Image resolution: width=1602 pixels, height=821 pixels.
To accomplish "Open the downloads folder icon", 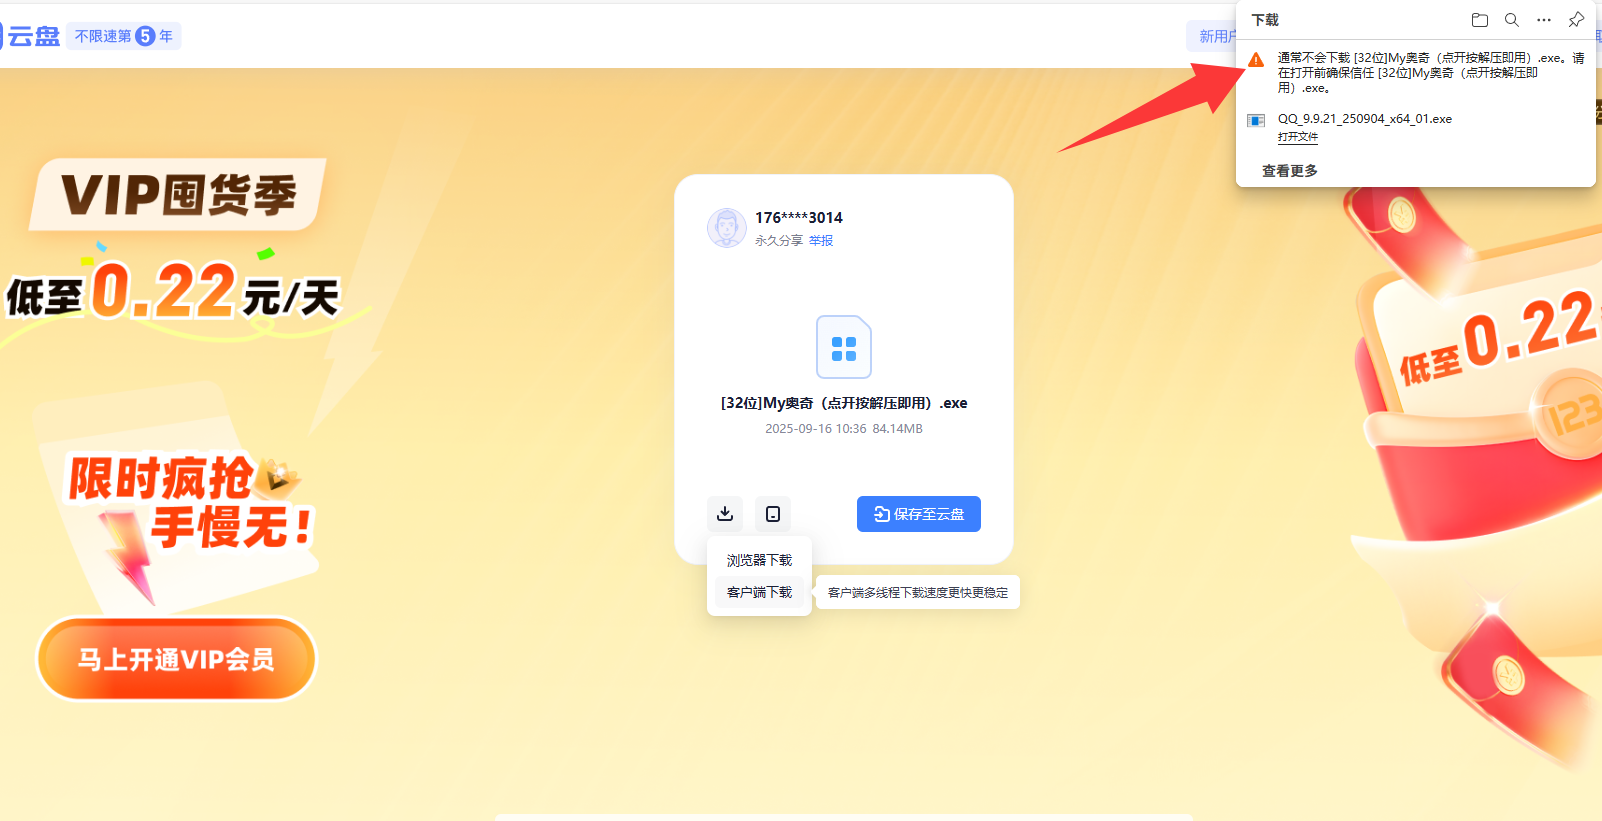I will 1480,20.
